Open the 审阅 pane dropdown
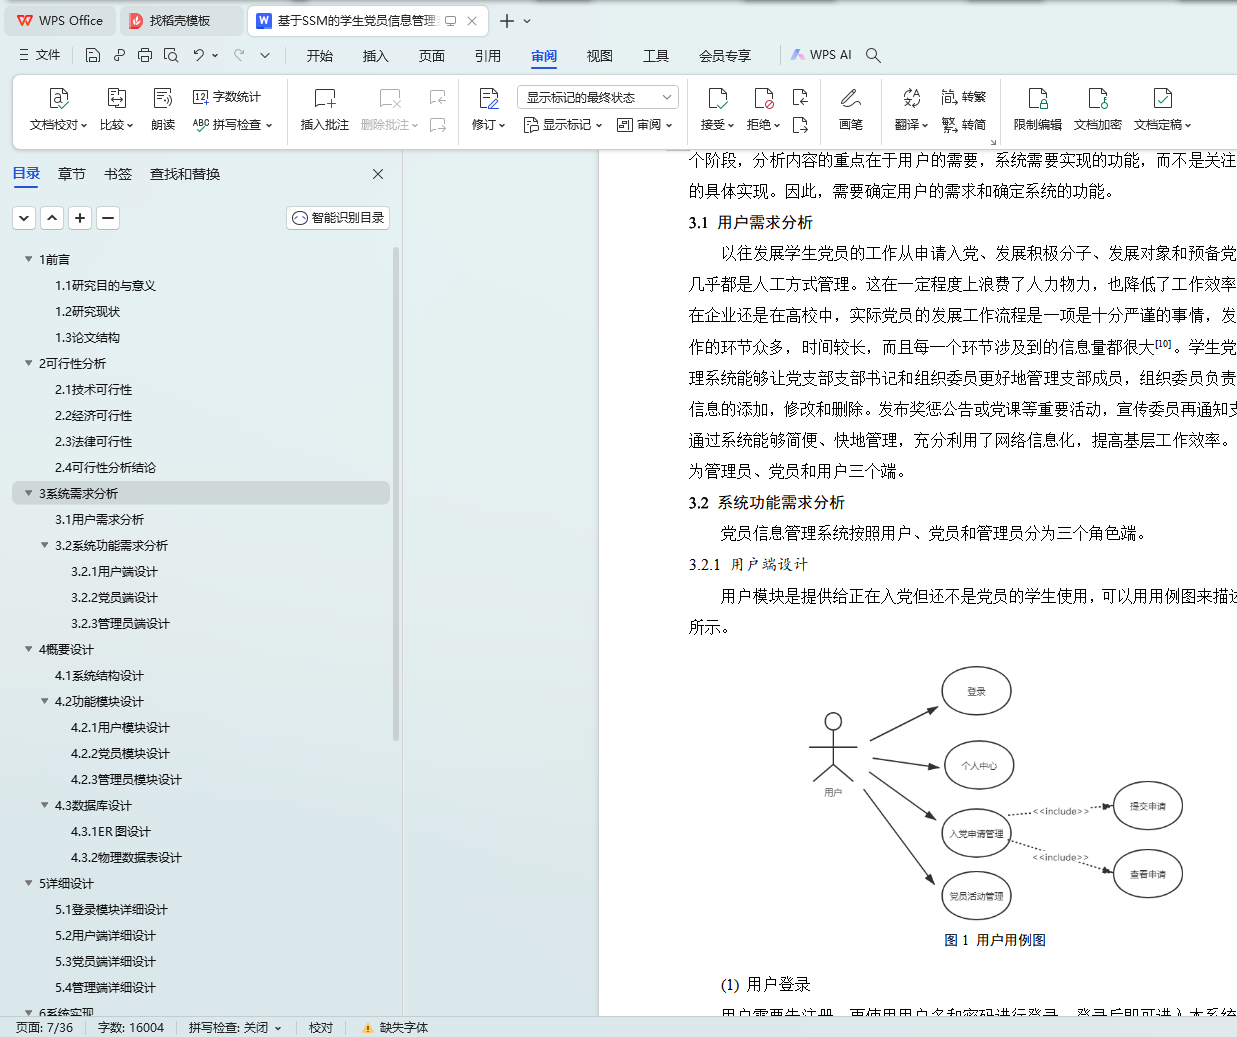 [645, 125]
